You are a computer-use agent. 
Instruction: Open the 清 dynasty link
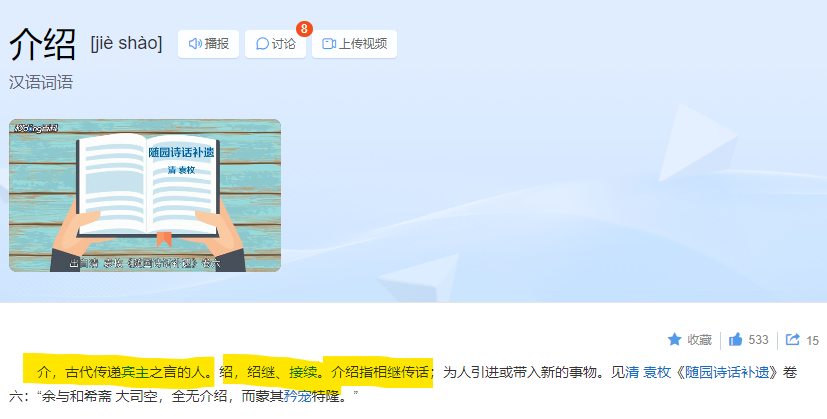tap(632, 373)
